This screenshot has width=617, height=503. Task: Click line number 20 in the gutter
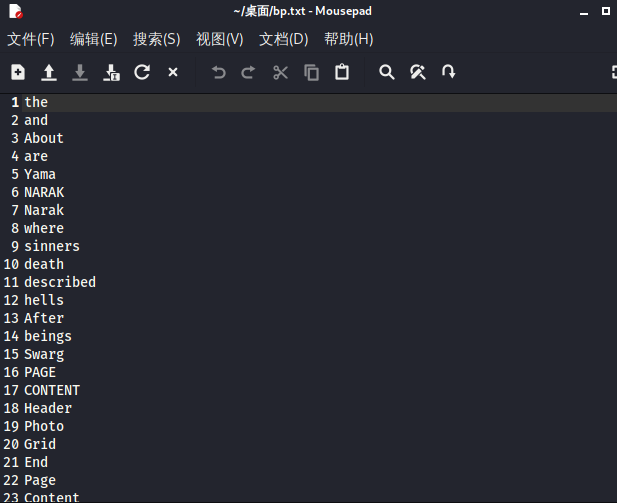(11, 444)
